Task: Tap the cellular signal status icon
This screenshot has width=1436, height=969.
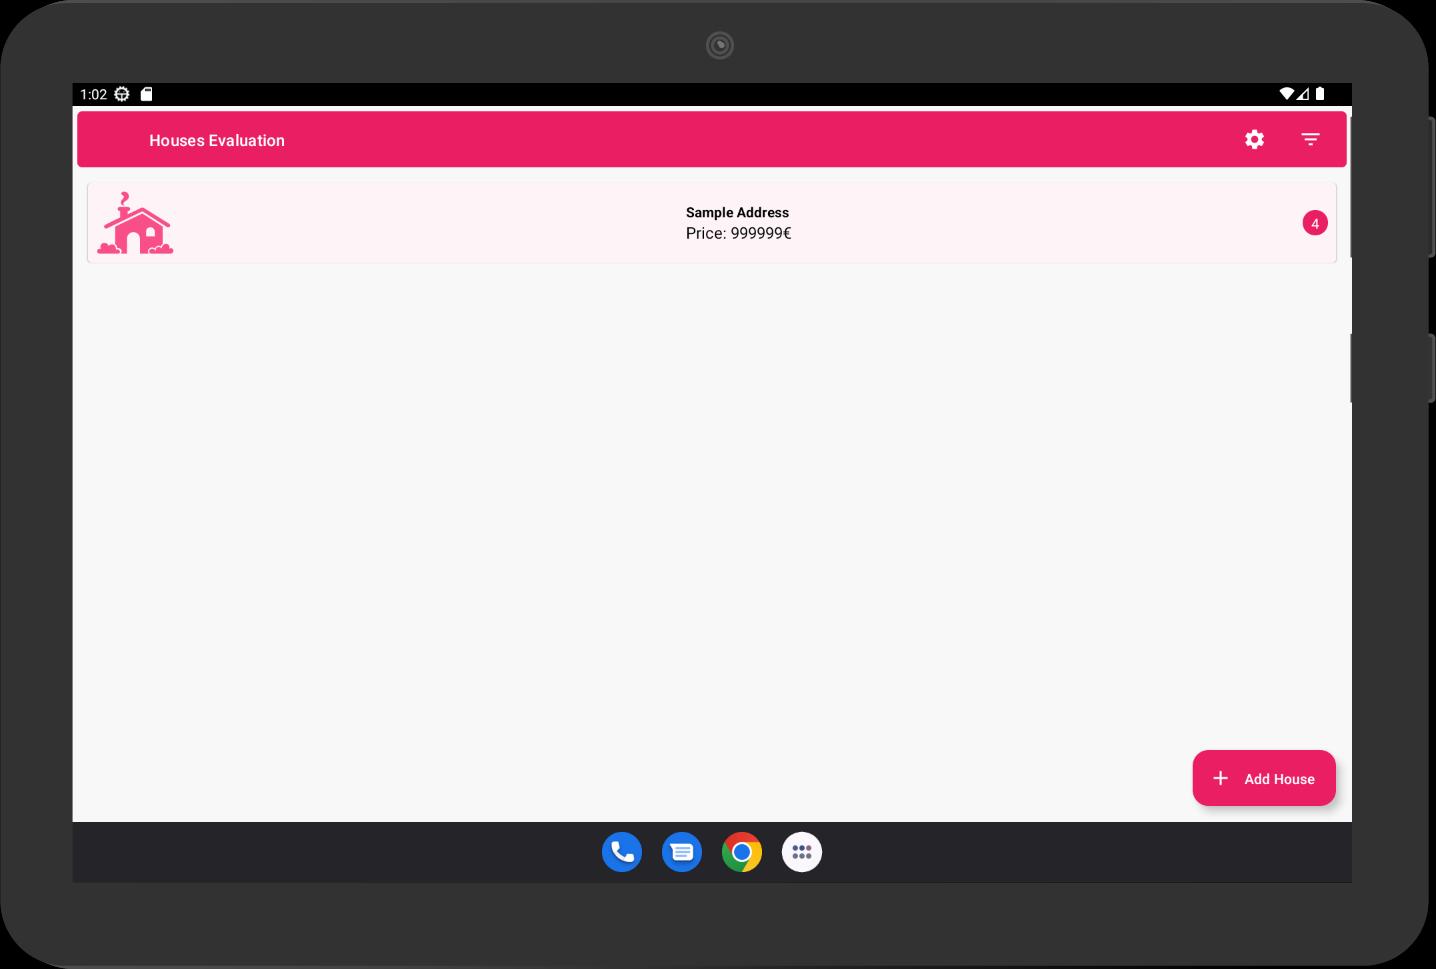Action: (x=1303, y=94)
